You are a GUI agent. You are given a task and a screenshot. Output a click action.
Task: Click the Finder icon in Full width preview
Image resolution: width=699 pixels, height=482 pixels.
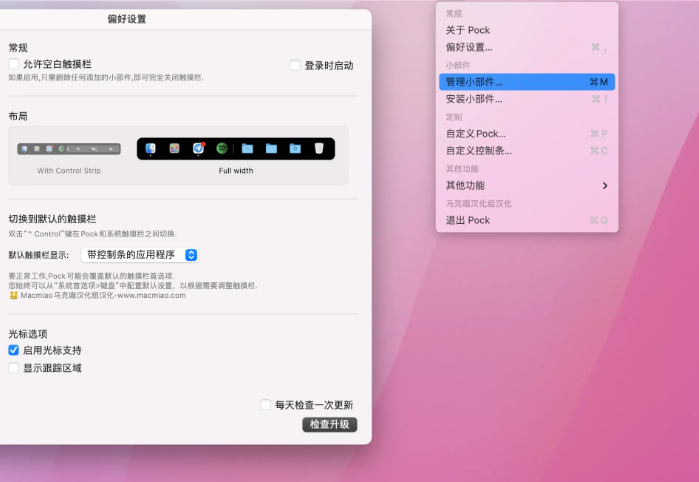[151, 148]
